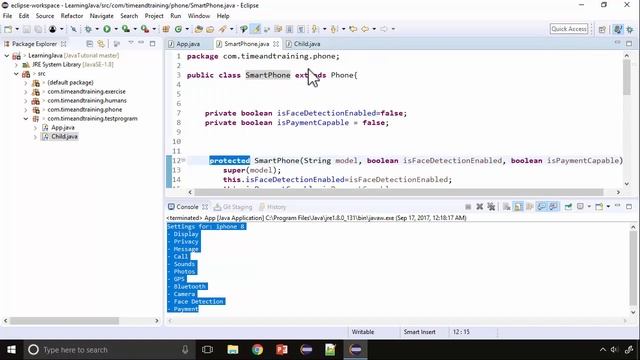Click the Last Edit Location arrow icon
640x360 pixels.
[x=353, y=29]
